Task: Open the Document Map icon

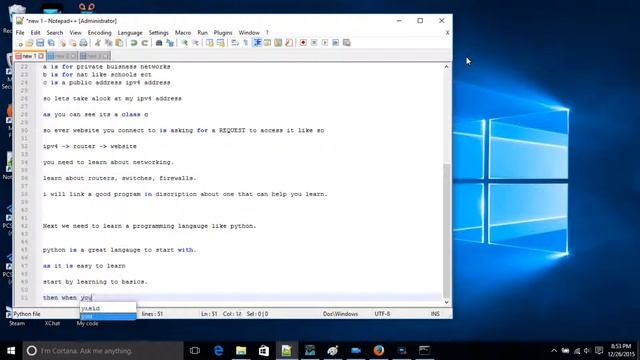Action: (278, 43)
